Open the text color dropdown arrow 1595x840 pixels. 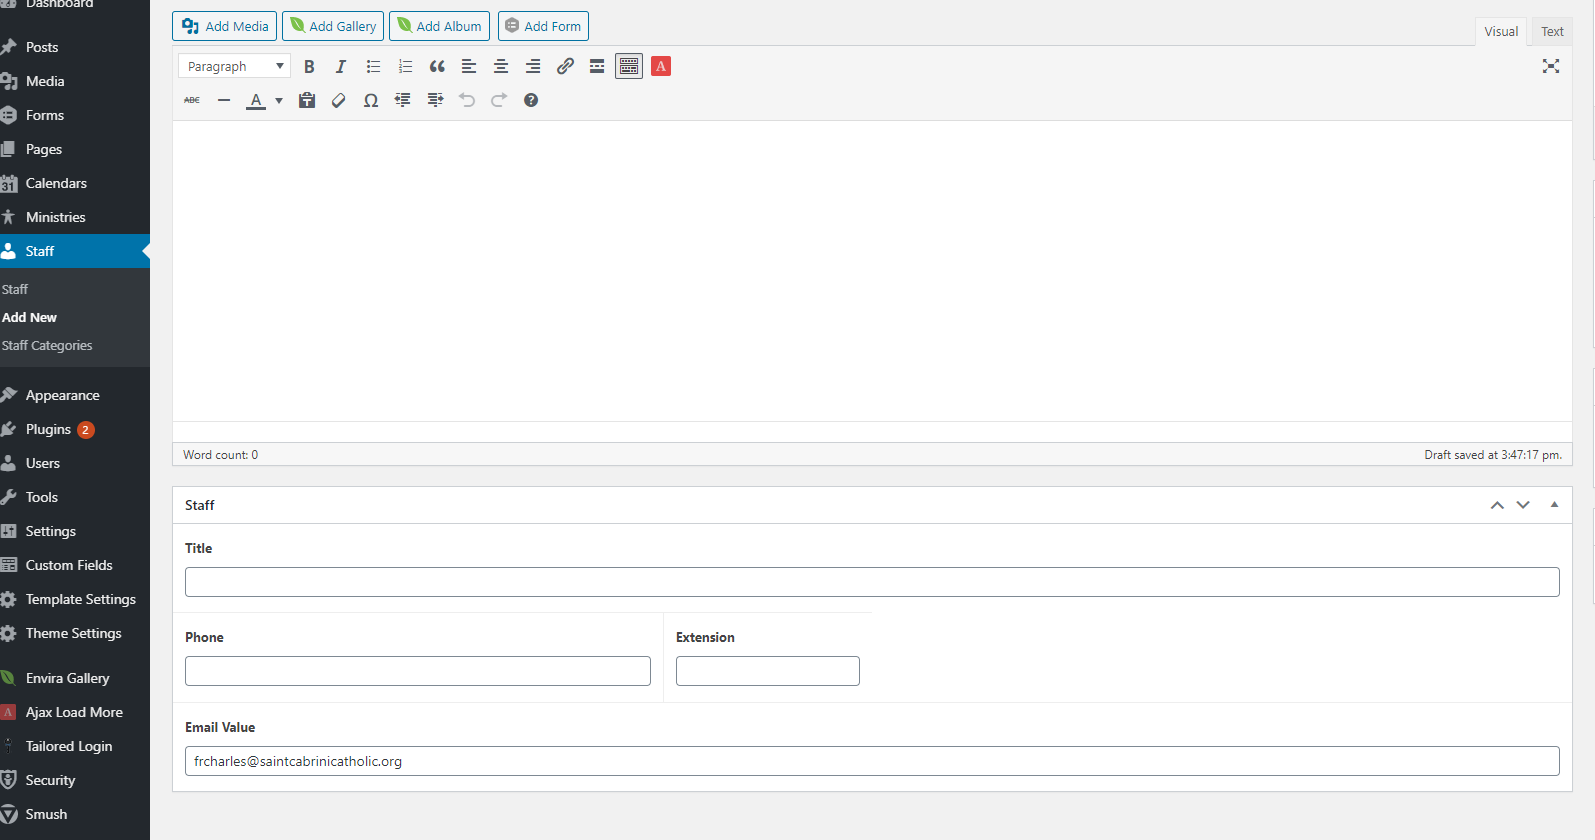pyautogui.click(x=279, y=100)
